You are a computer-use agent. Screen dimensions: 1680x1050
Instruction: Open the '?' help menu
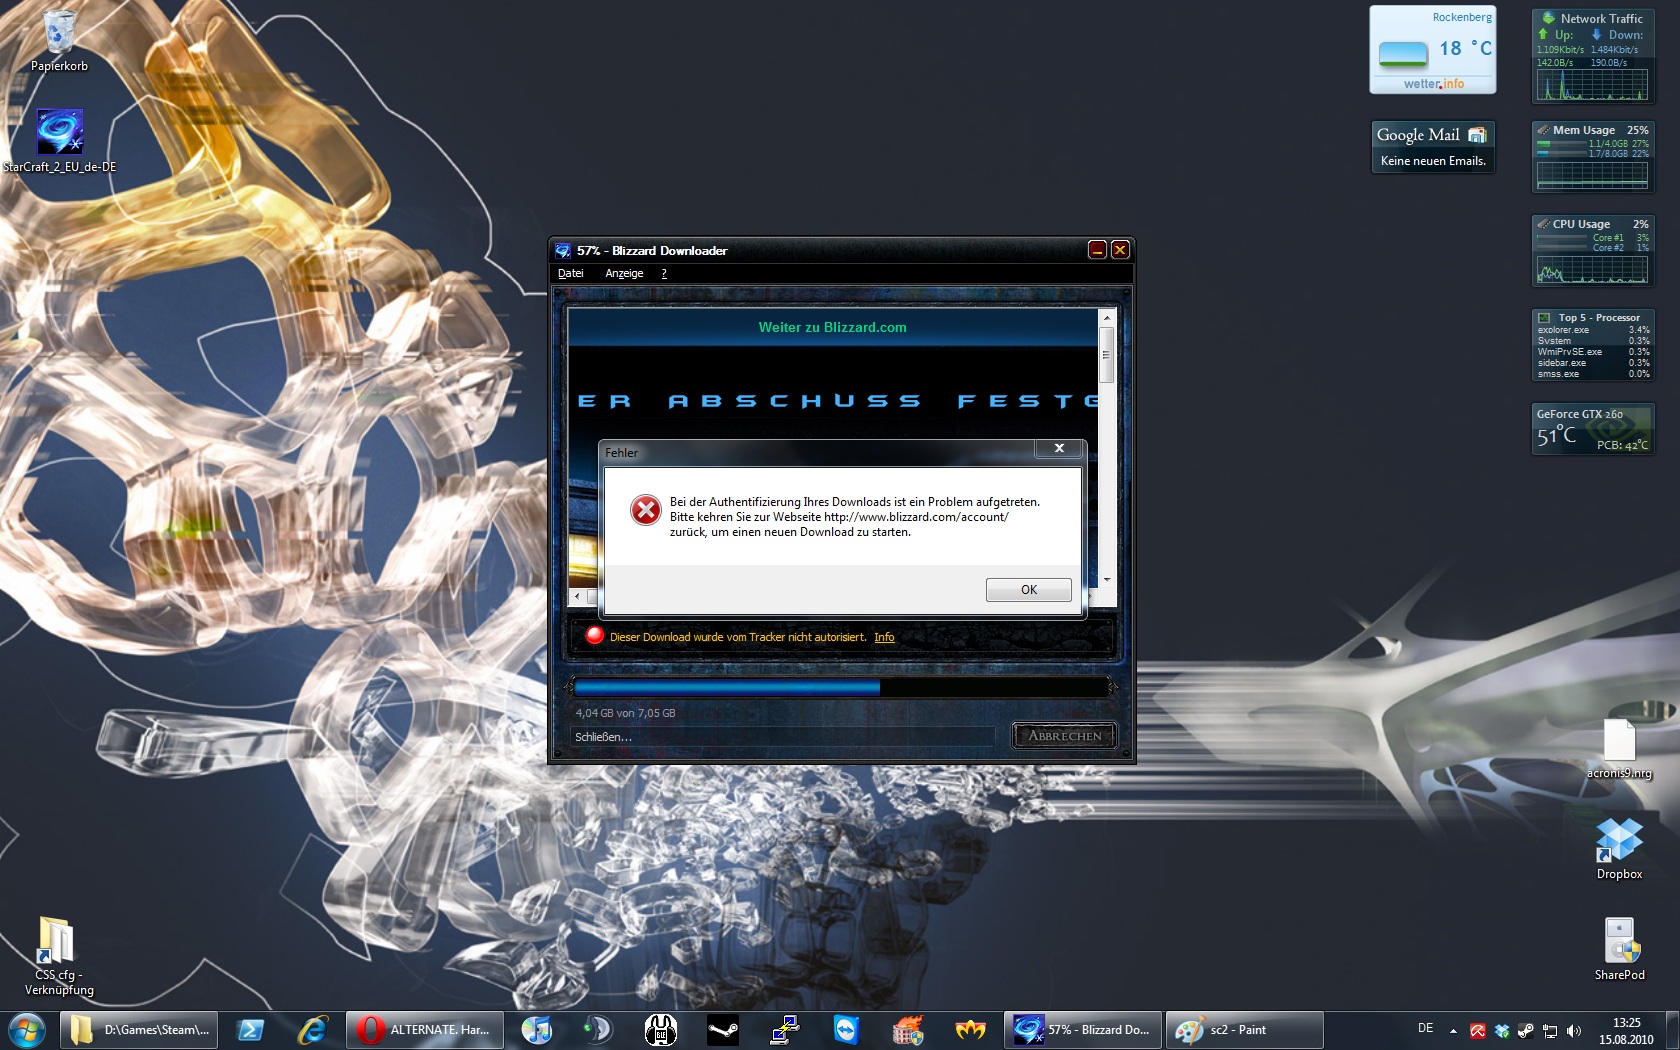[x=664, y=273]
